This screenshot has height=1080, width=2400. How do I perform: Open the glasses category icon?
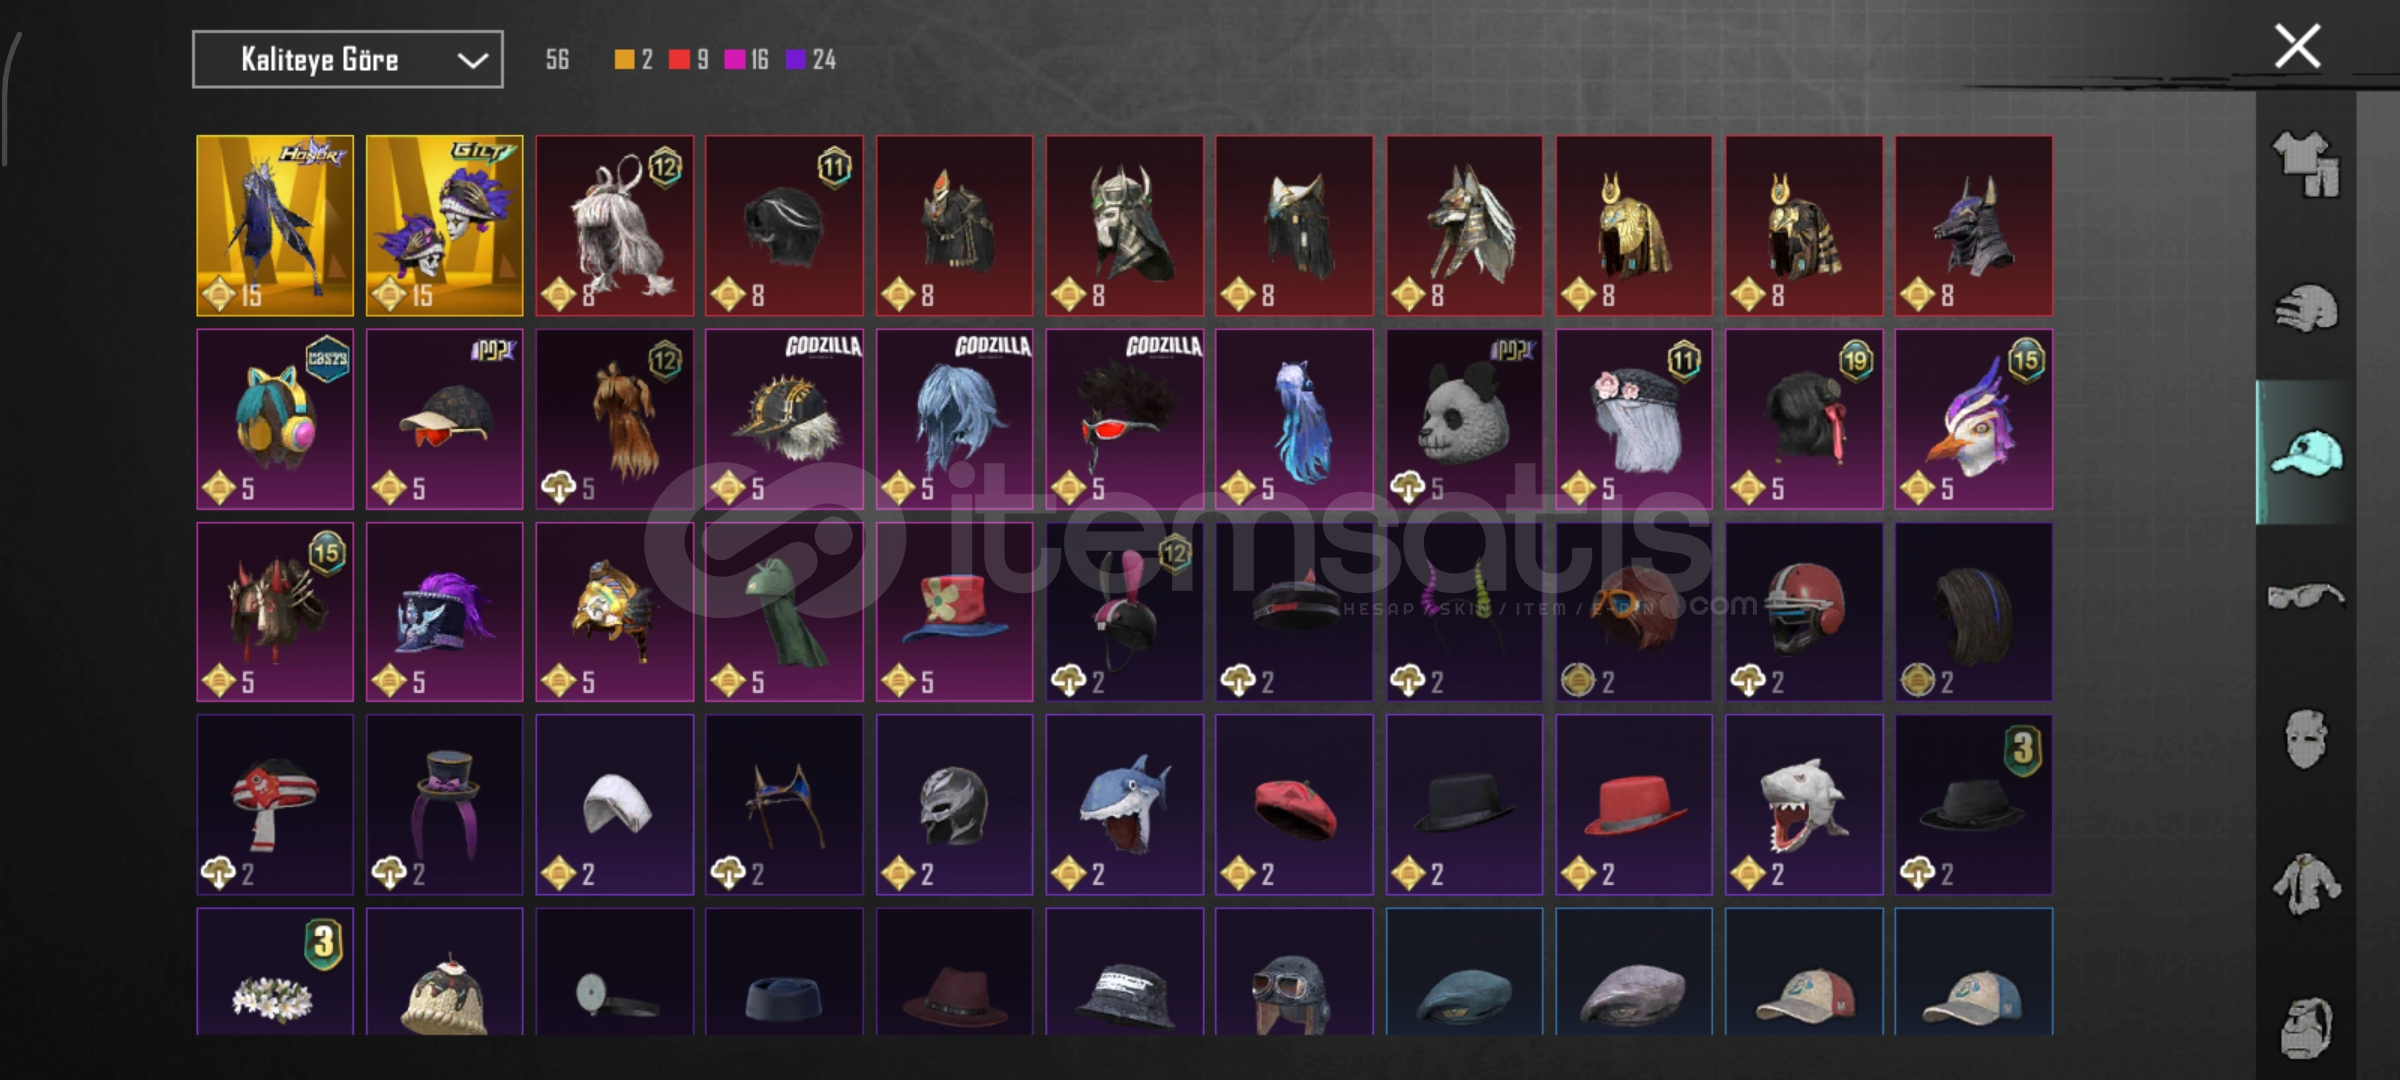[2306, 596]
